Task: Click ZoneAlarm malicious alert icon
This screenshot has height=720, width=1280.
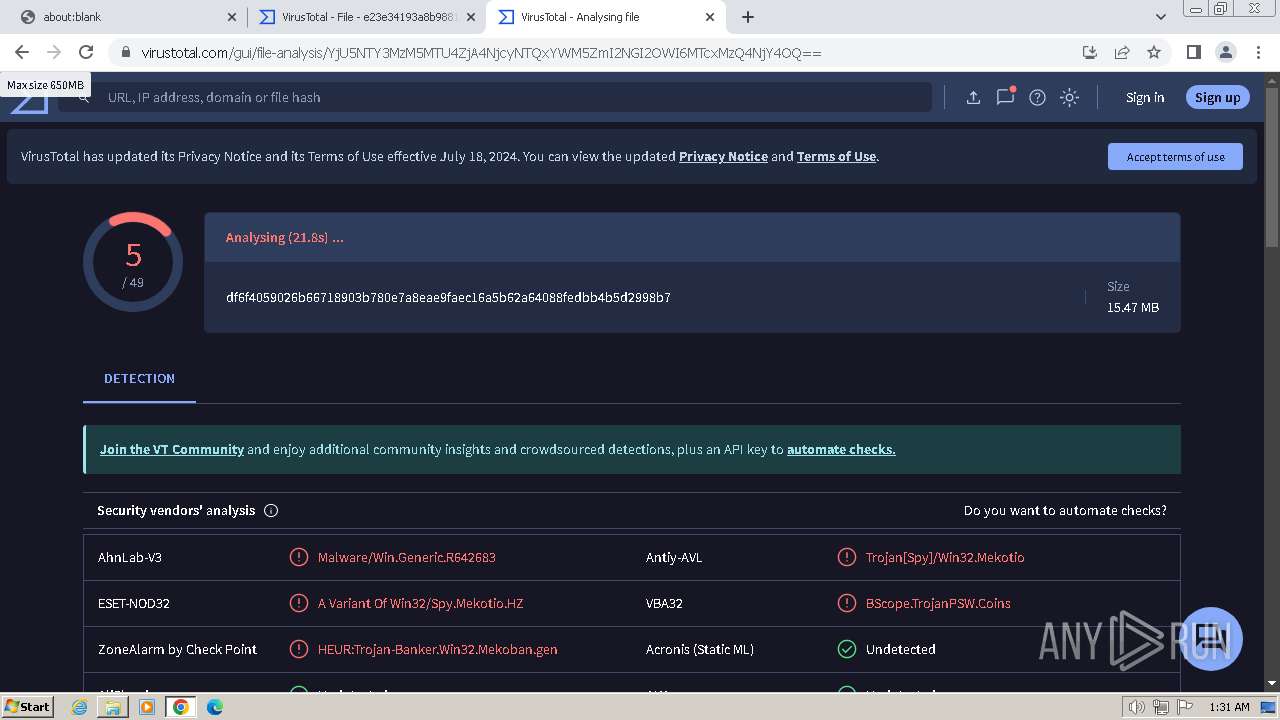Action: point(298,649)
